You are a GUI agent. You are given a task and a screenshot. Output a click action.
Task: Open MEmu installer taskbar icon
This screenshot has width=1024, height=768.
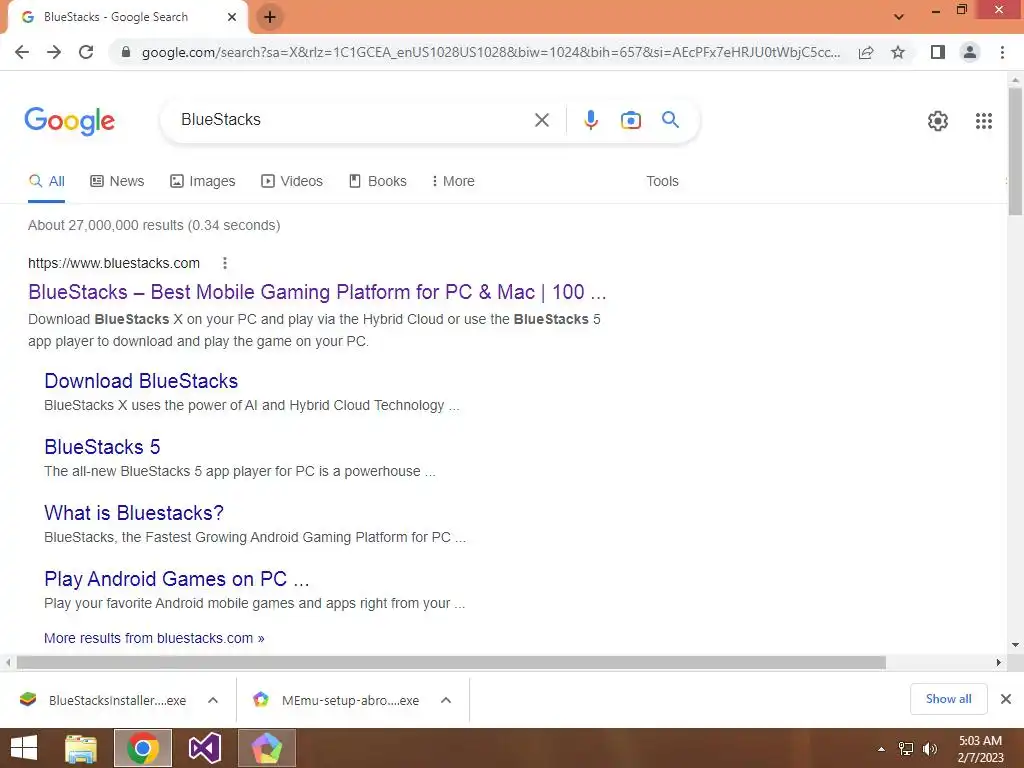(267, 748)
